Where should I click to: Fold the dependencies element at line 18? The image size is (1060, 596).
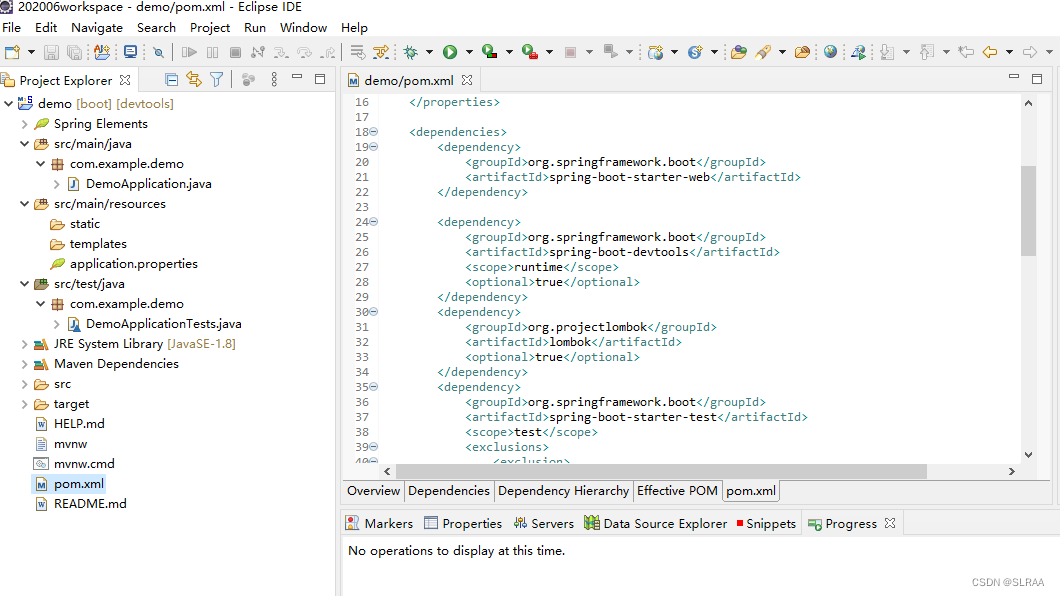tap(374, 132)
